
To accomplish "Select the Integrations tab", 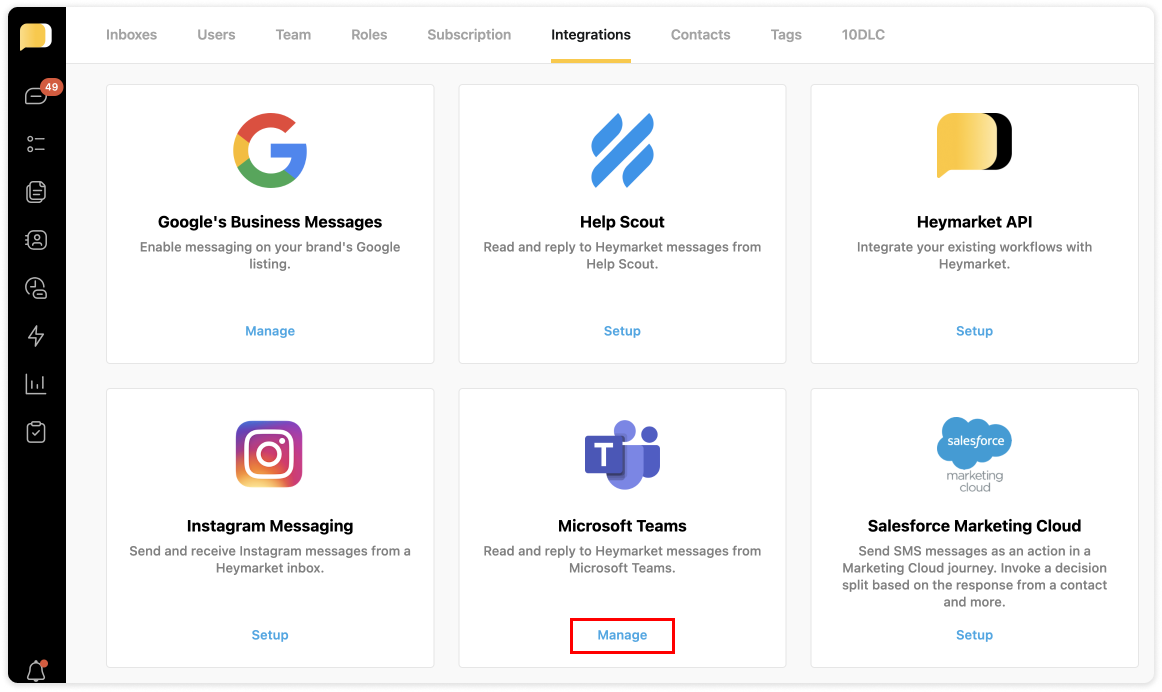I will coord(591,35).
